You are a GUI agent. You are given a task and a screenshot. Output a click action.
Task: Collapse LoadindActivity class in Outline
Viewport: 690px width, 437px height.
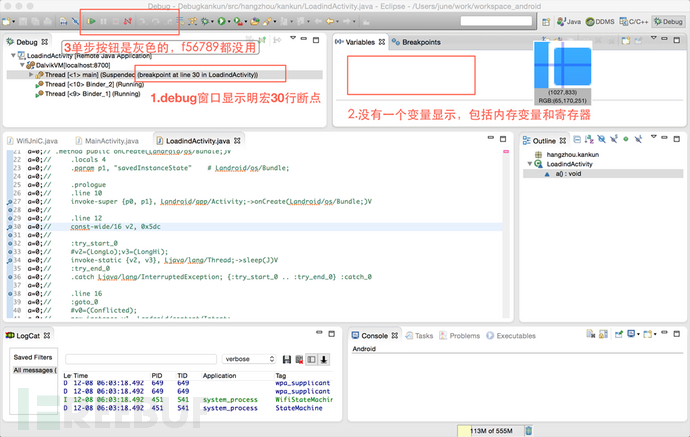click(x=531, y=164)
